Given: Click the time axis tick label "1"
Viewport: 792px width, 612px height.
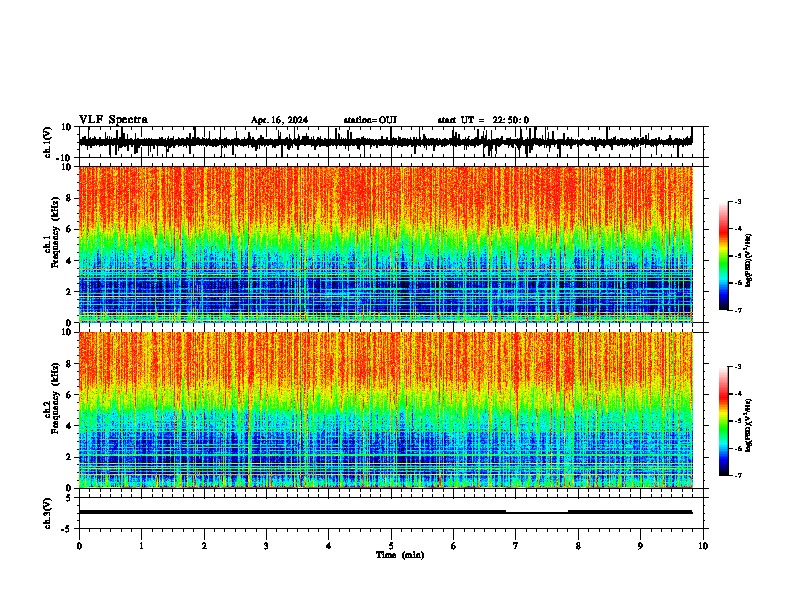Looking at the screenshot, I should [141, 546].
